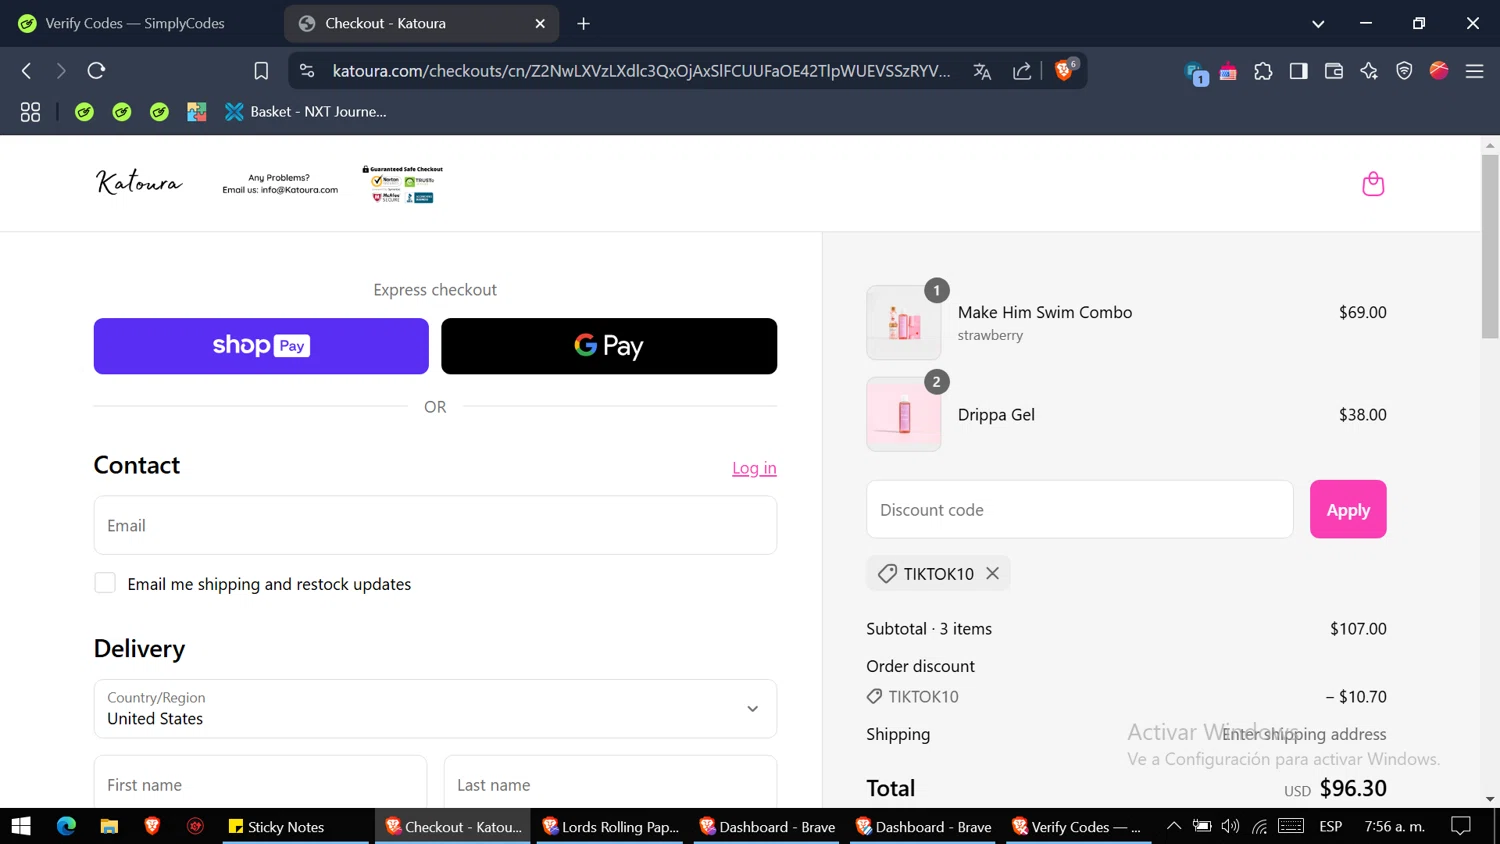Open the bookmarks bar apps grid icon
The height and width of the screenshot is (844, 1500).
30,112
